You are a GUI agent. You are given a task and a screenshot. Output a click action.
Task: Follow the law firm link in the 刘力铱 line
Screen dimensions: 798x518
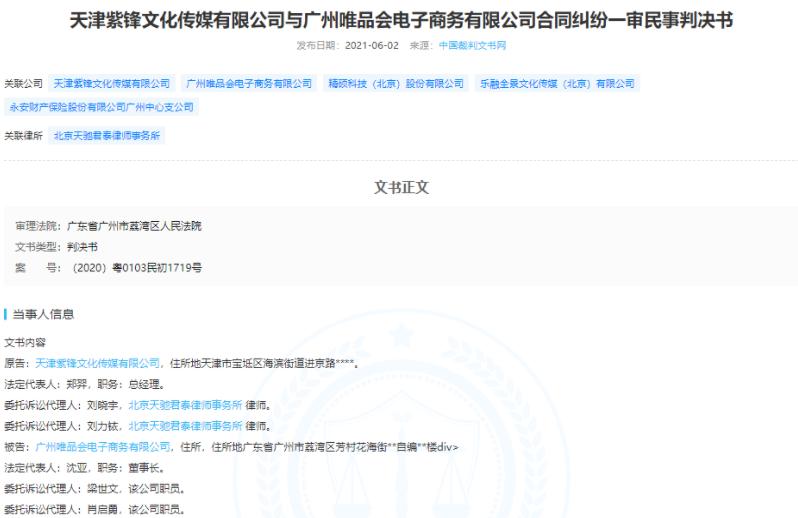click(x=185, y=426)
